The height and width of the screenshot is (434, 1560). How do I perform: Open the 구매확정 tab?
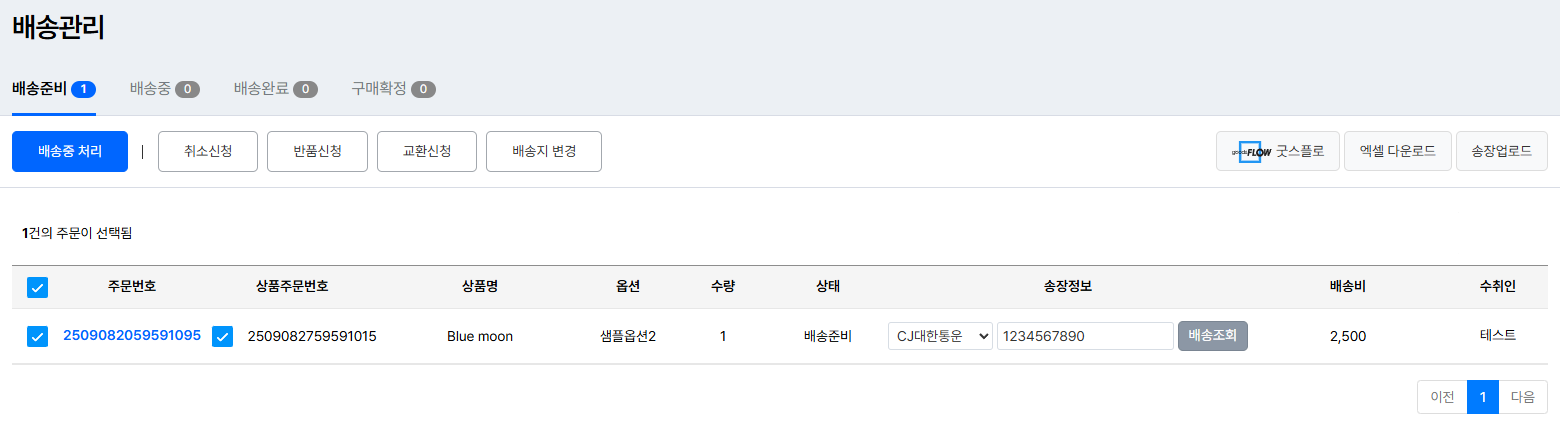393,89
